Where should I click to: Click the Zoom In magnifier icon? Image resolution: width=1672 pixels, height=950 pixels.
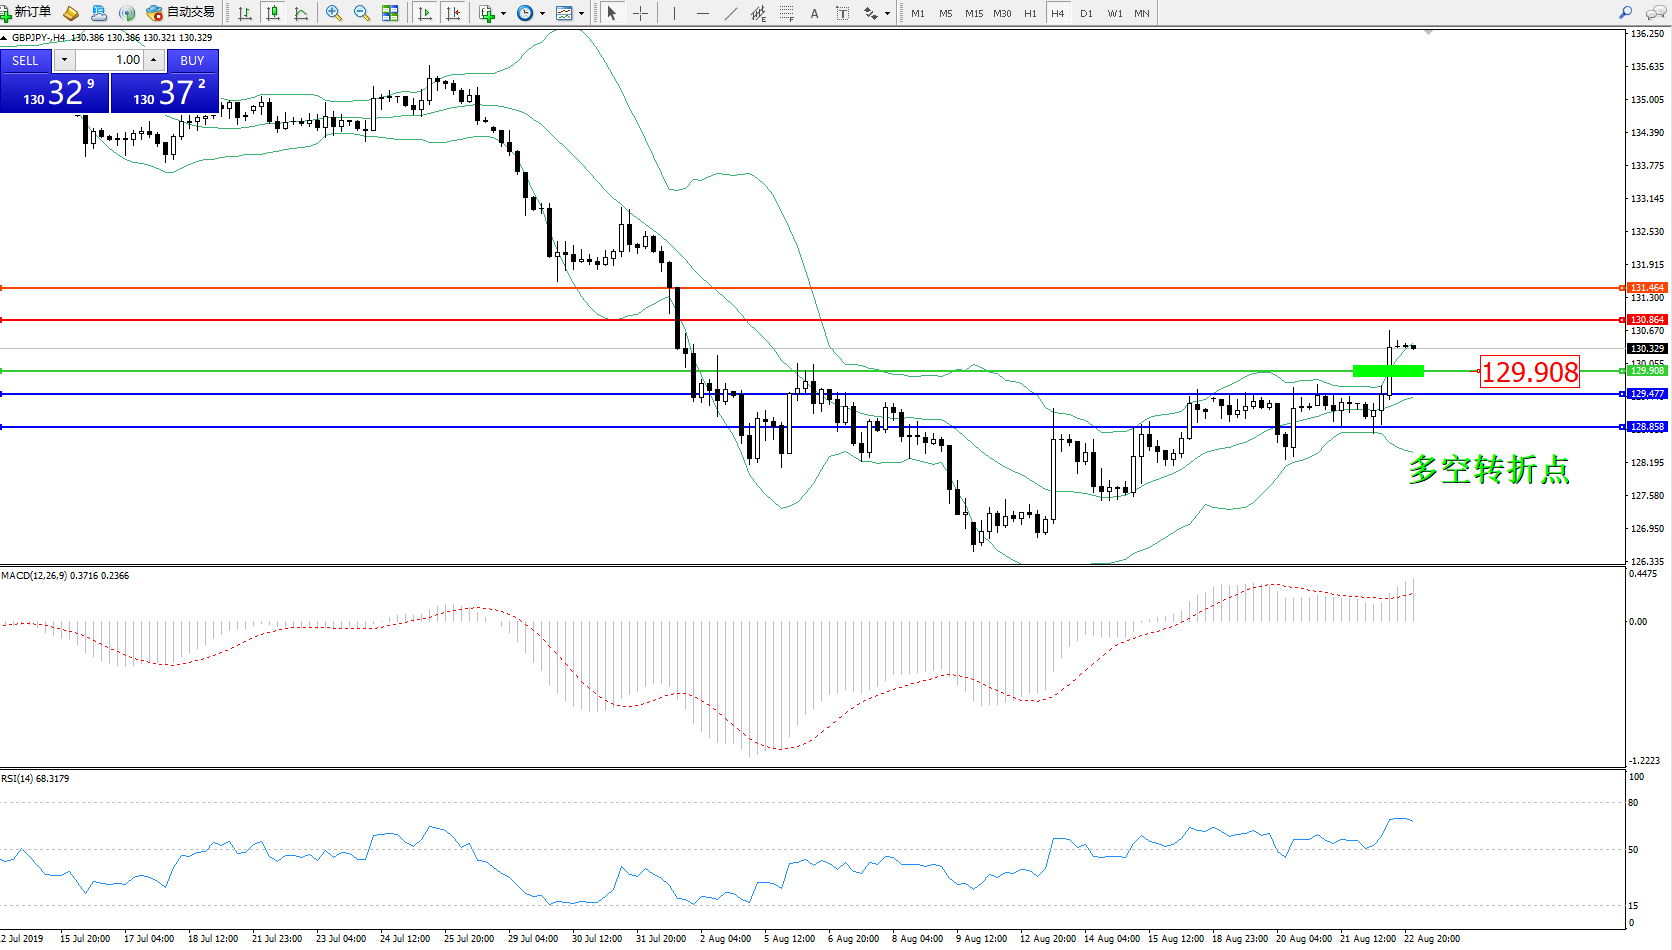(334, 13)
